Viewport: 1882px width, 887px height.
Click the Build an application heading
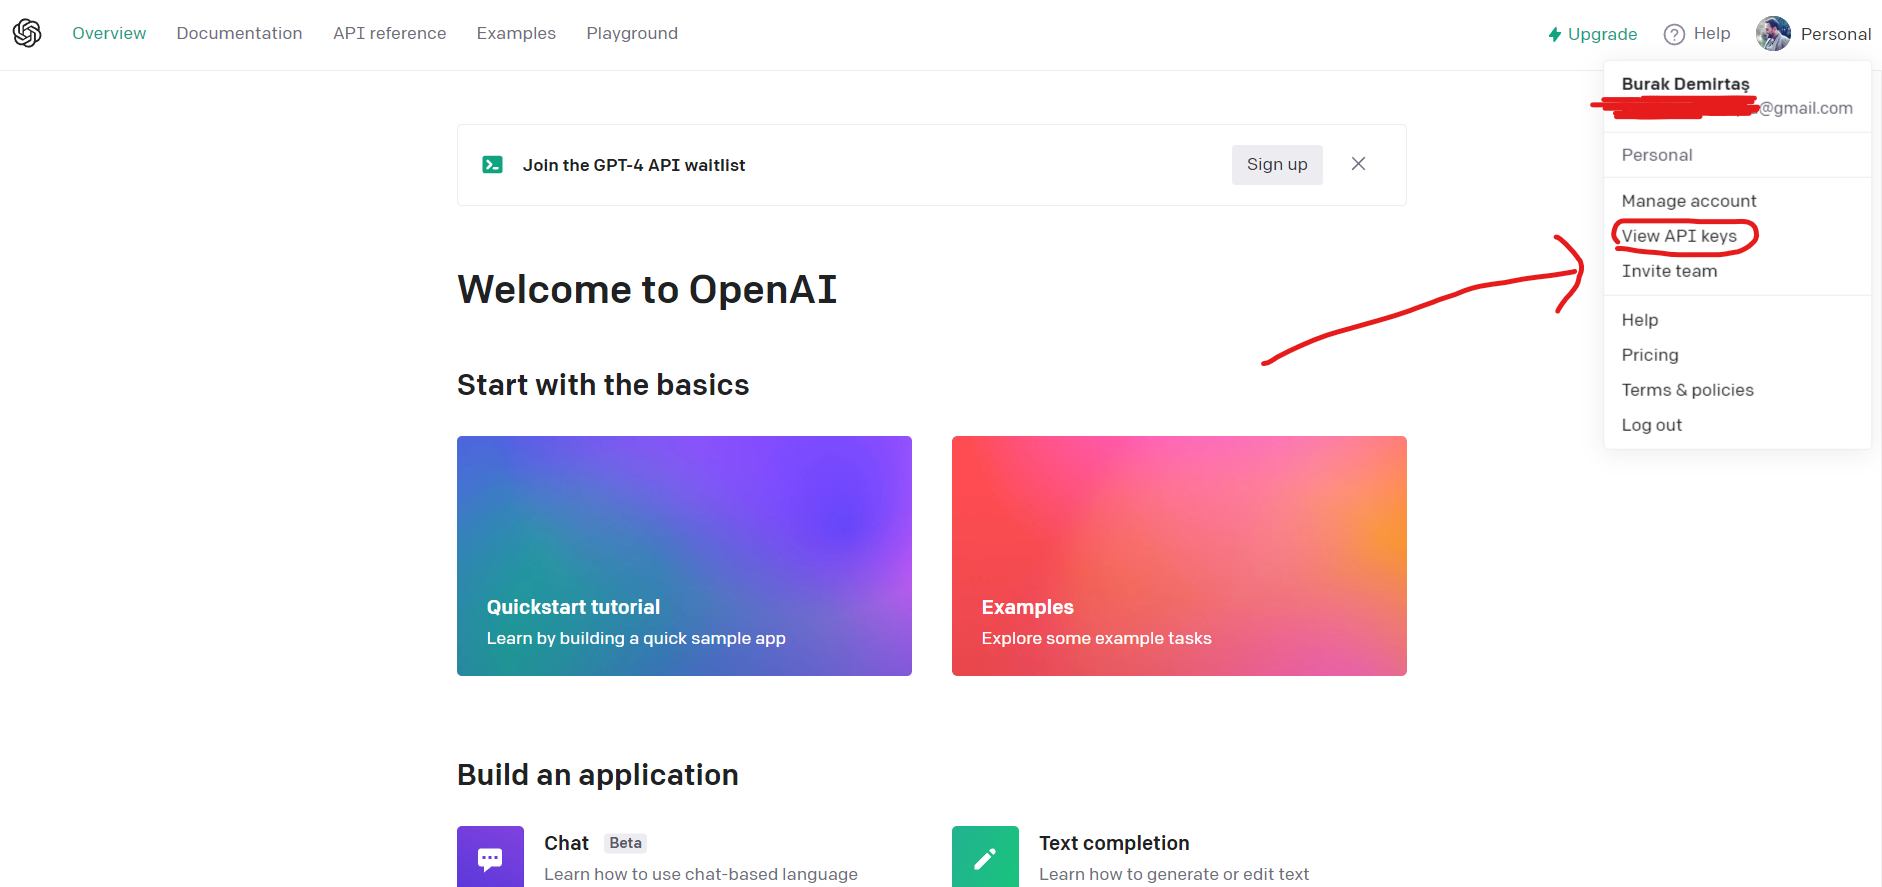(598, 775)
